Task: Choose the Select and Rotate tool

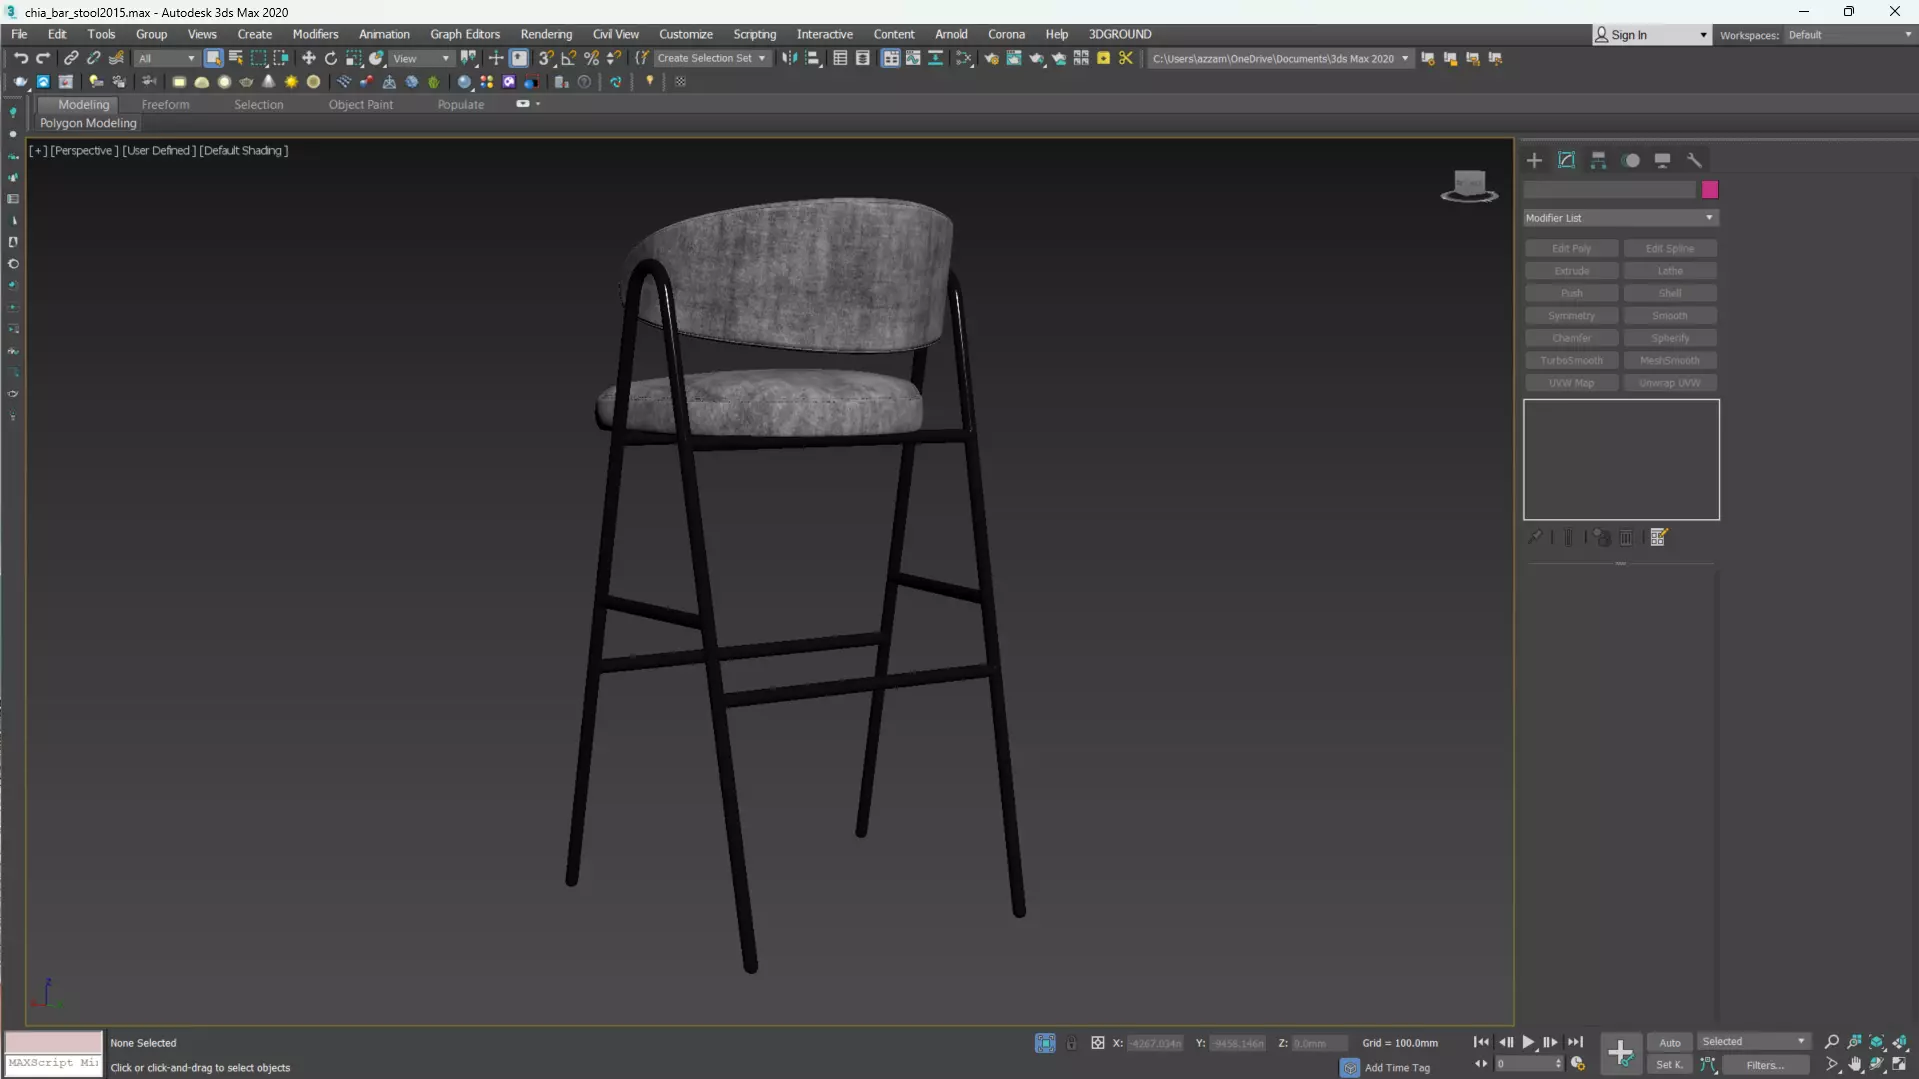Action: [331, 58]
